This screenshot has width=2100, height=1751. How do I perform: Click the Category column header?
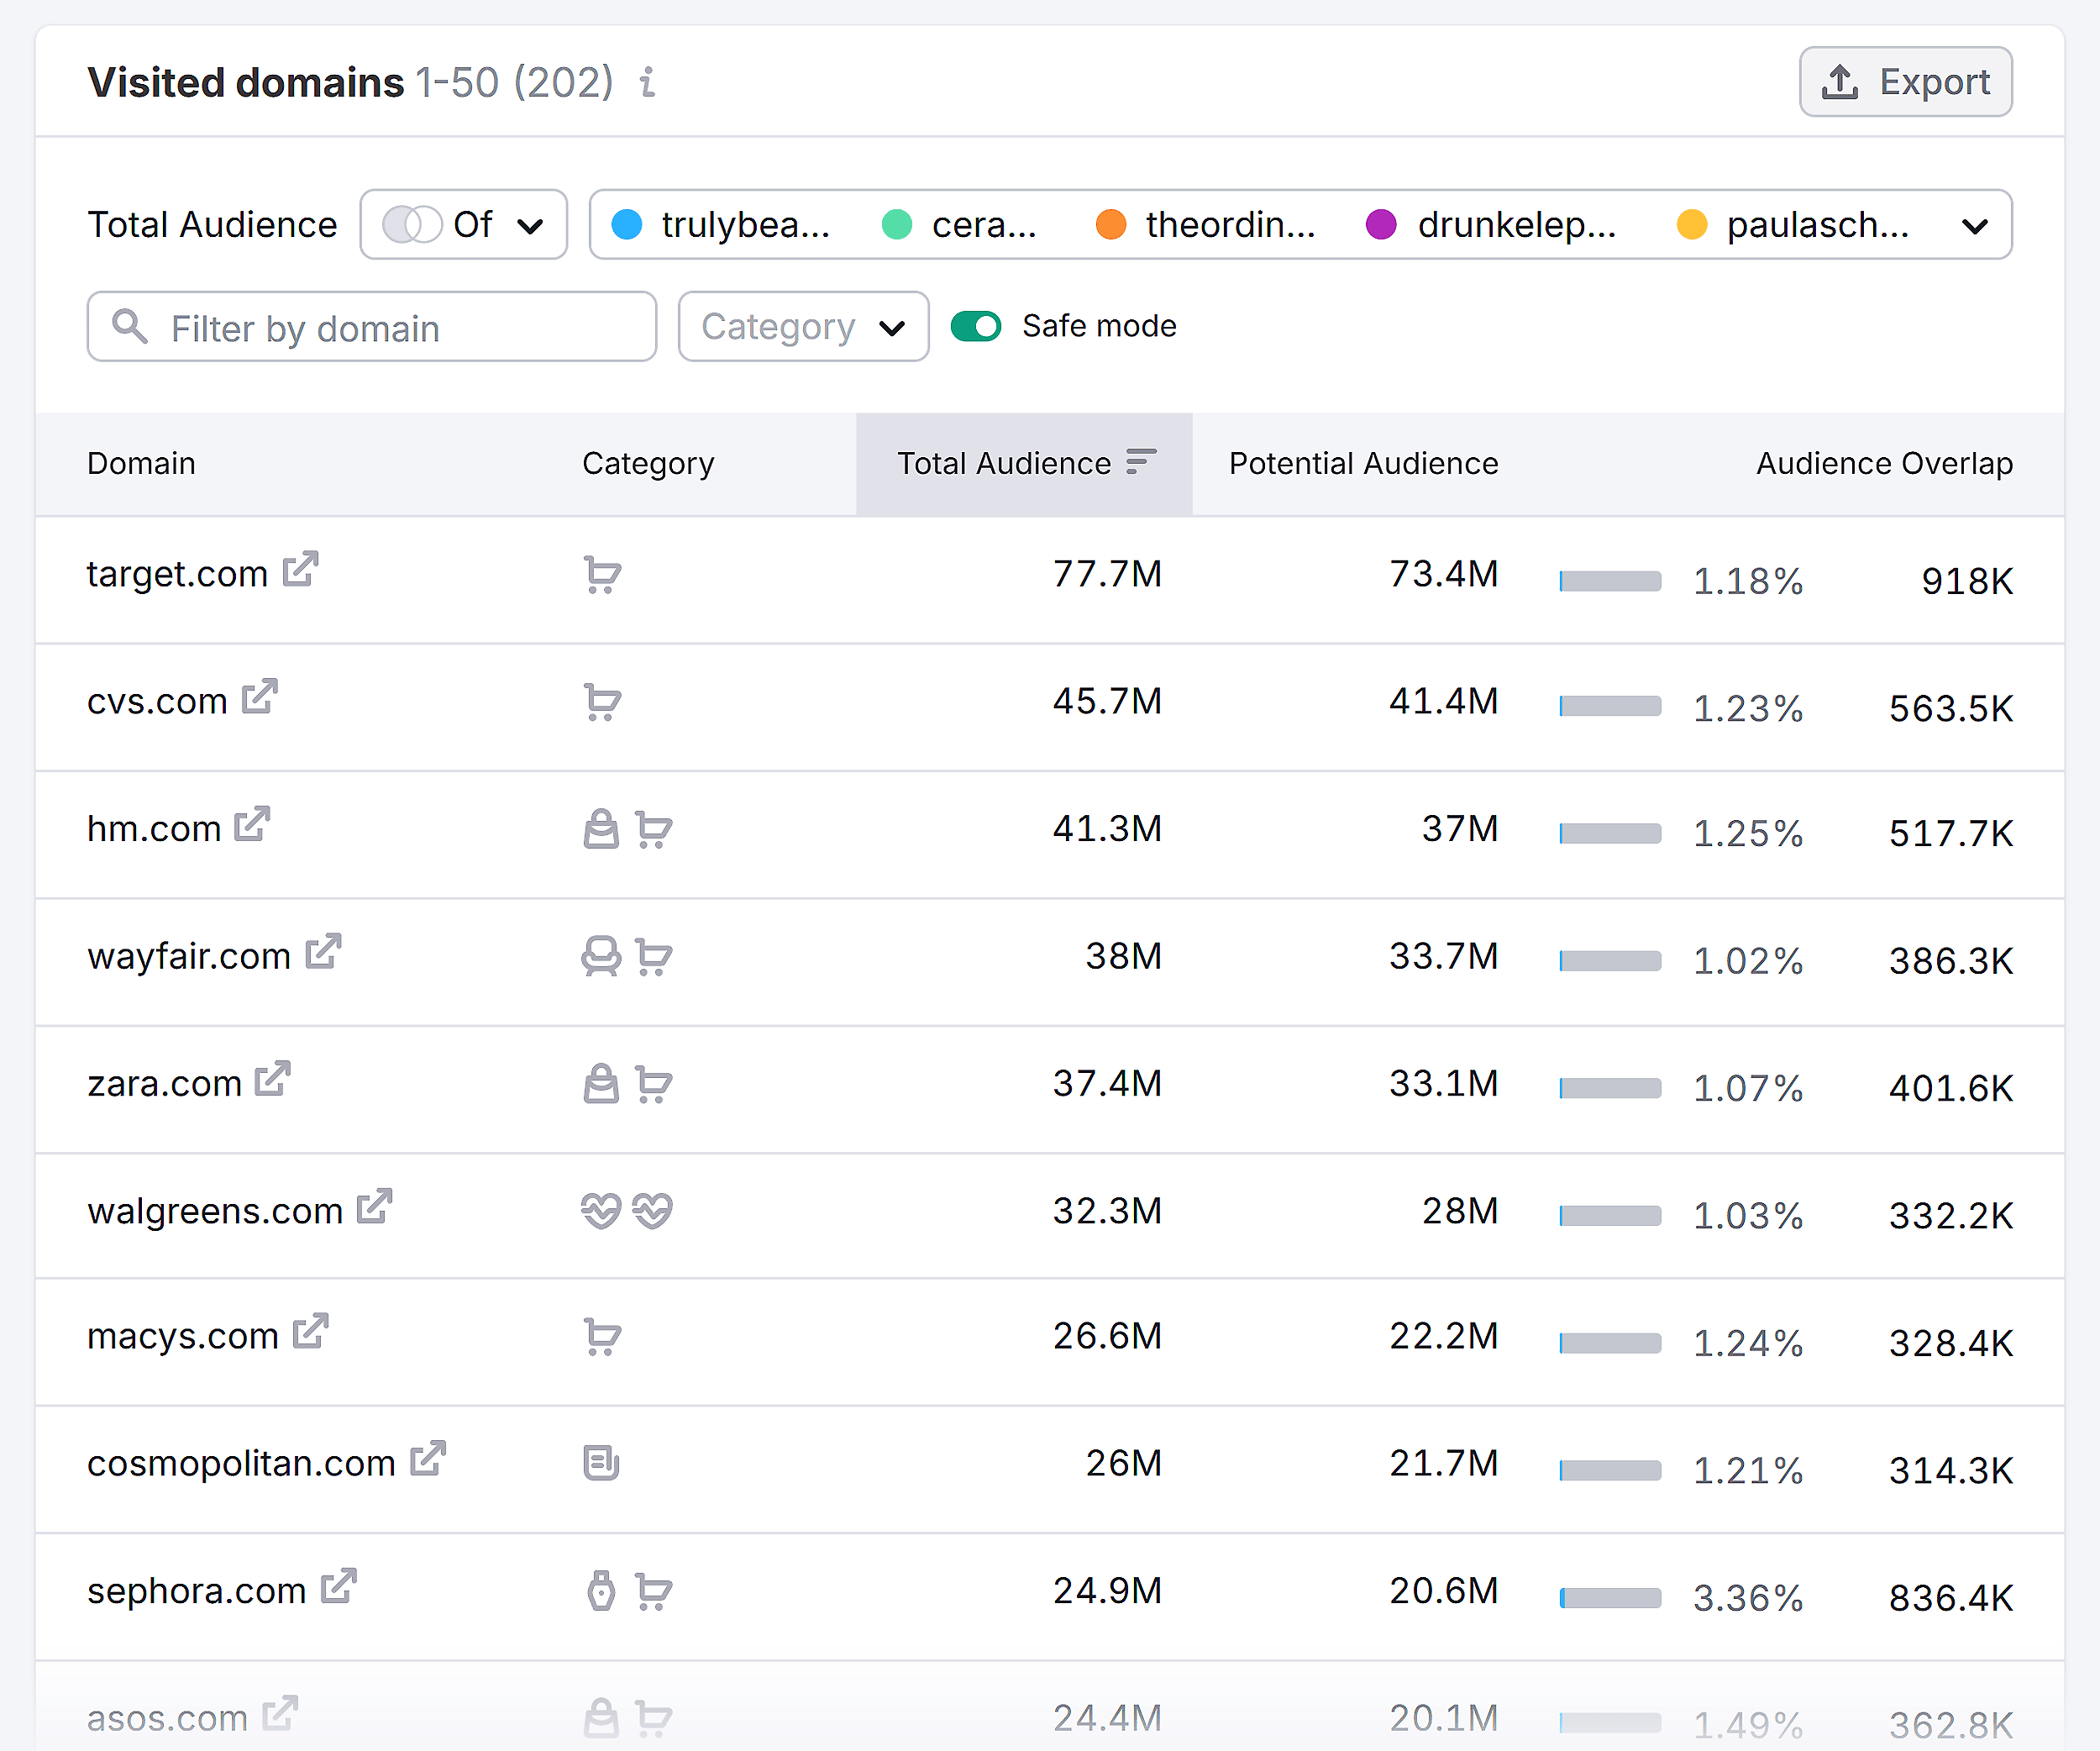pyautogui.click(x=648, y=464)
